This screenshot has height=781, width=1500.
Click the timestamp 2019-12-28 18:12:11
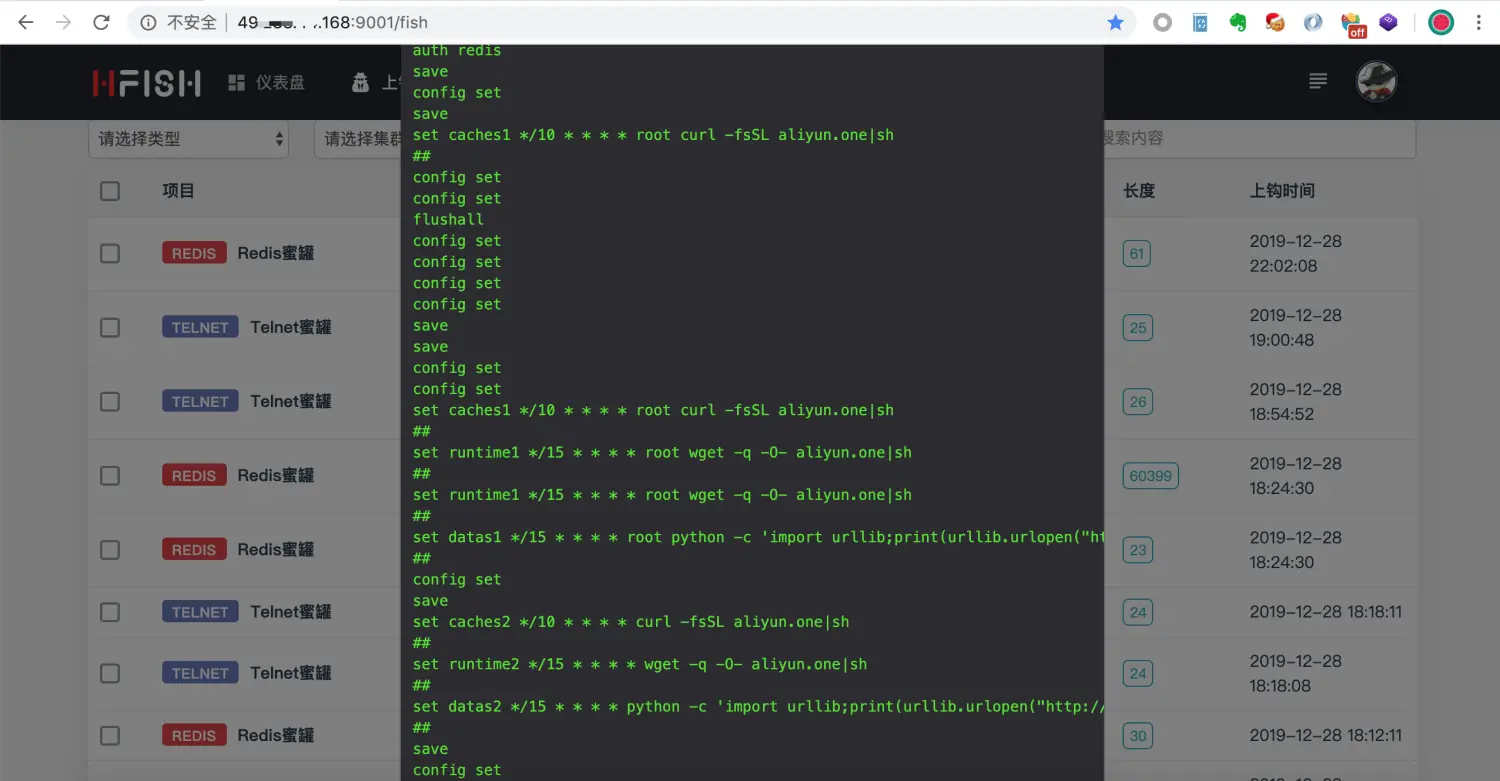[1326, 736]
